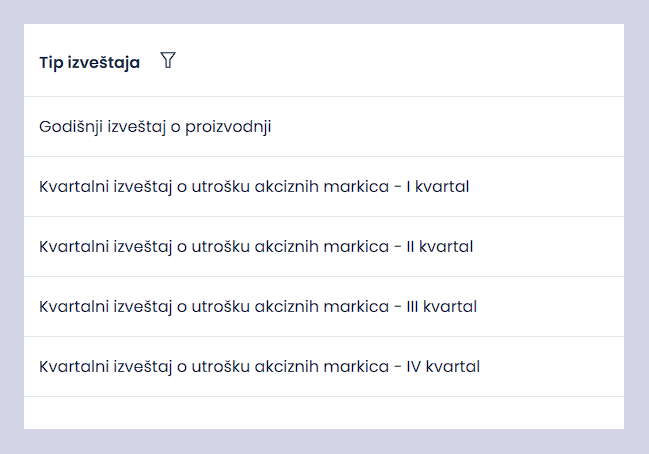Select the II kvartal akciznih markica report
Image resolution: width=649 pixels, height=454 pixels.
point(324,247)
